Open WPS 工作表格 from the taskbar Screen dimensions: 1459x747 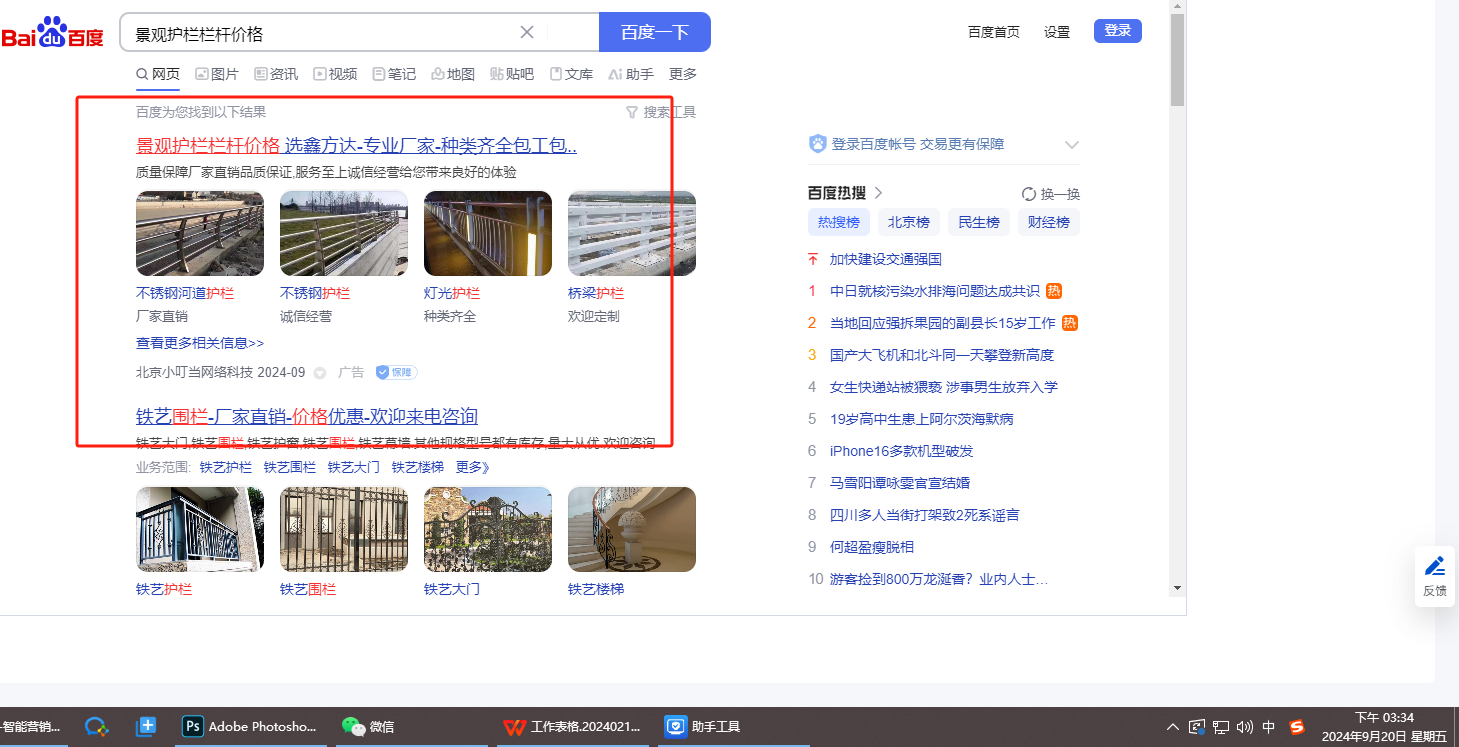(573, 727)
